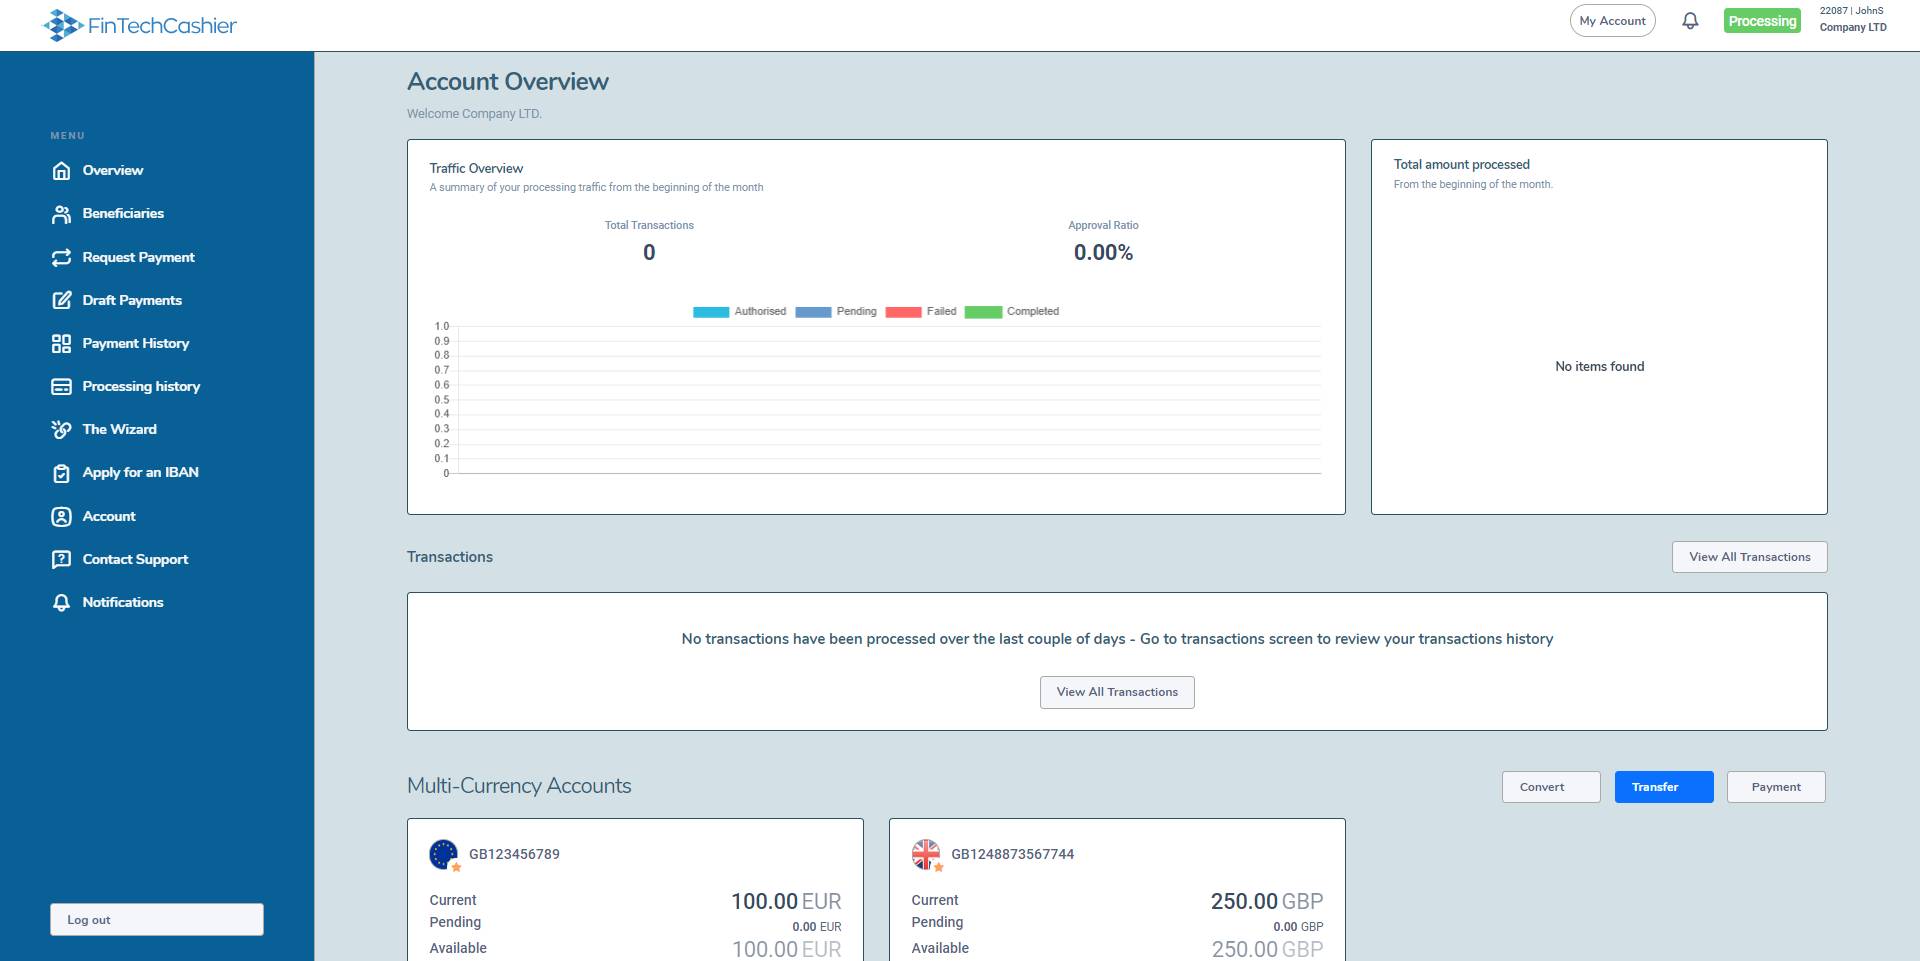Click the Beneficiaries people icon
This screenshot has width=1920, height=961.
click(x=61, y=214)
